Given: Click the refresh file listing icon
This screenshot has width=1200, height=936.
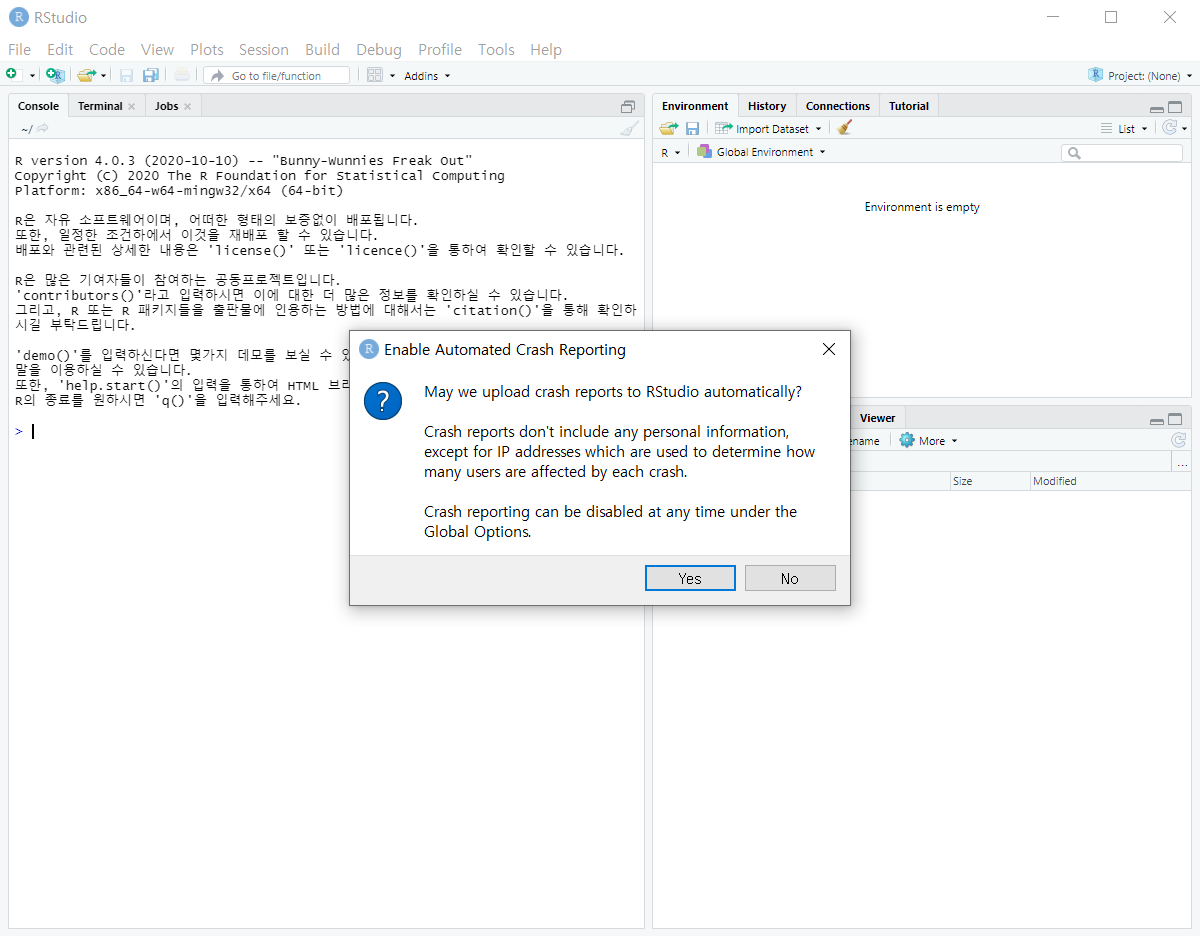Looking at the screenshot, I should coord(1178,441).
